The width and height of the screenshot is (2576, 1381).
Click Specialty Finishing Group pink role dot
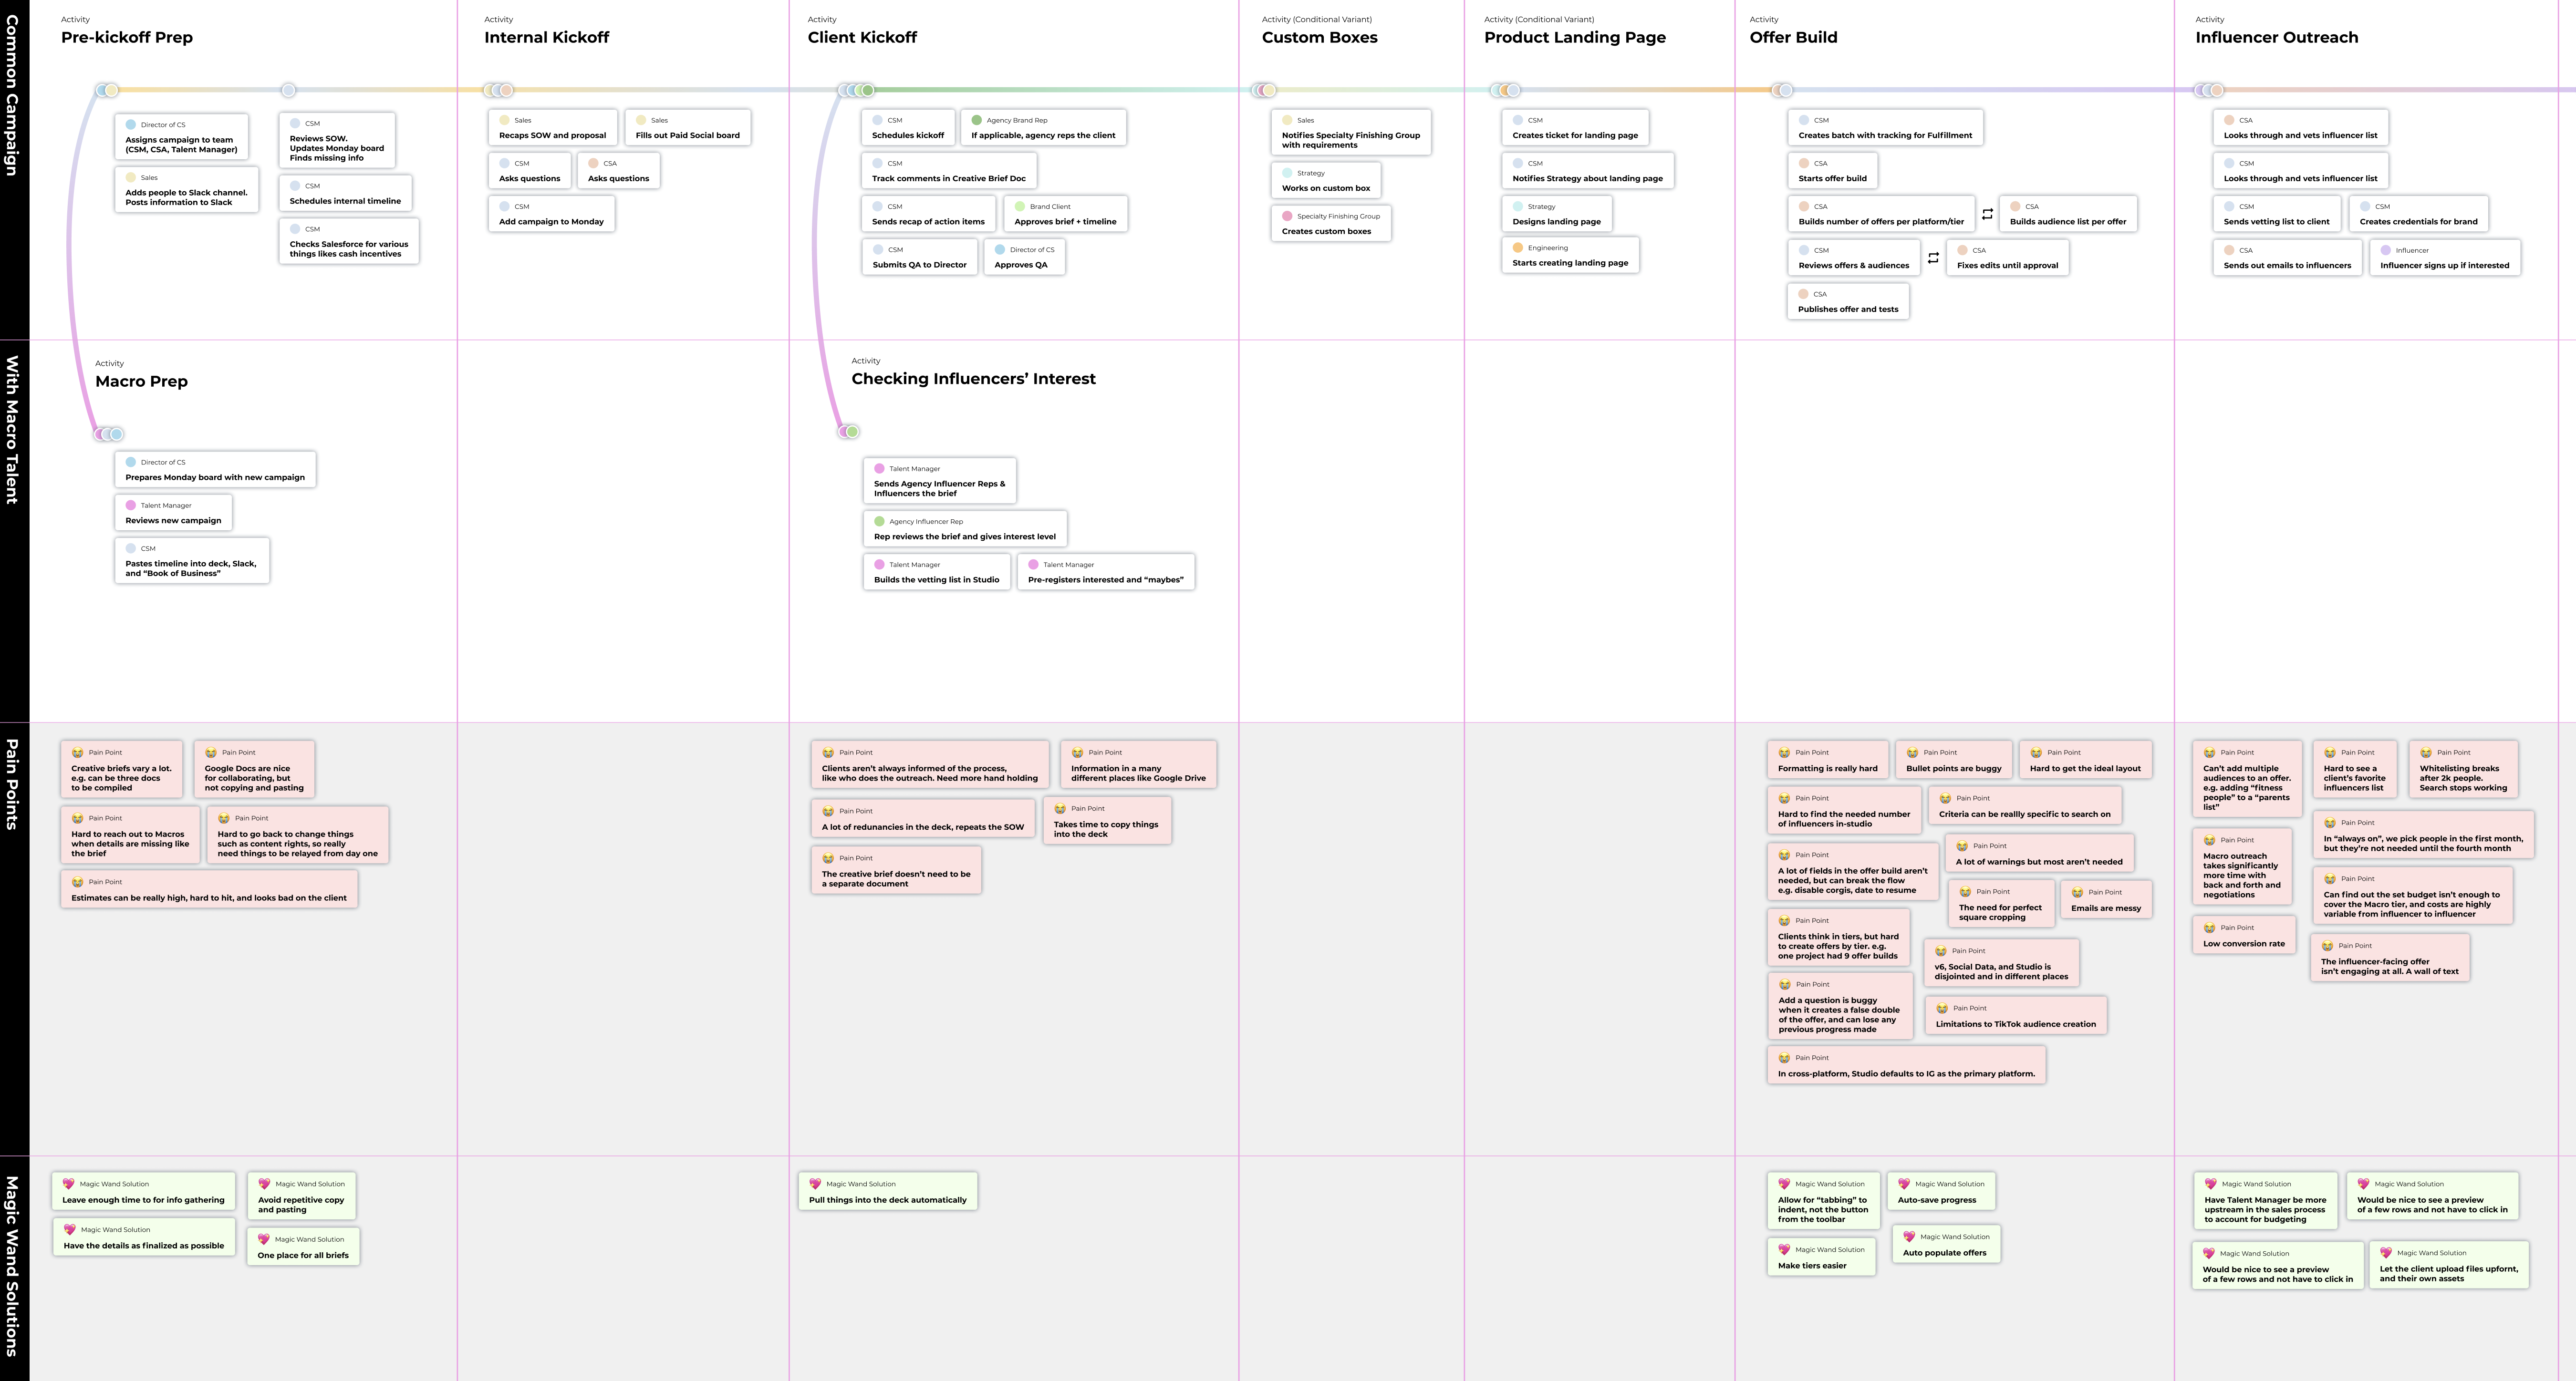[x=1287, y=216]
